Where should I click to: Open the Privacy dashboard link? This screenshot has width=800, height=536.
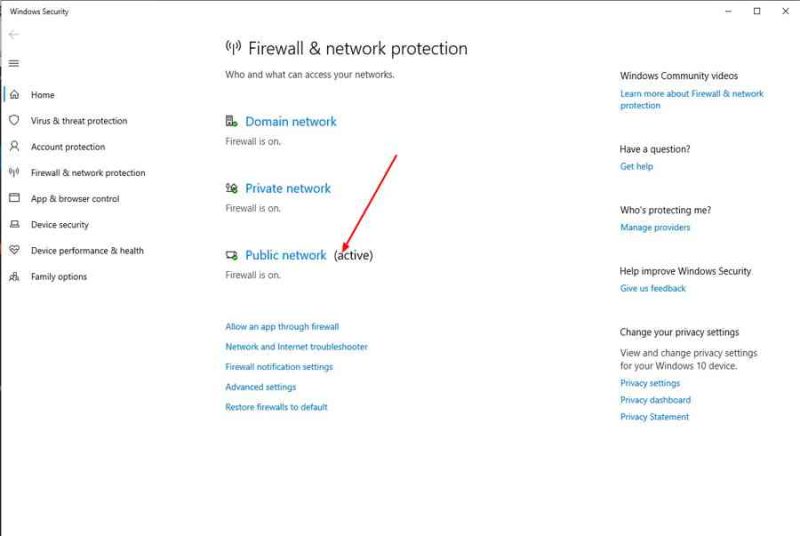tap(656, 400)
